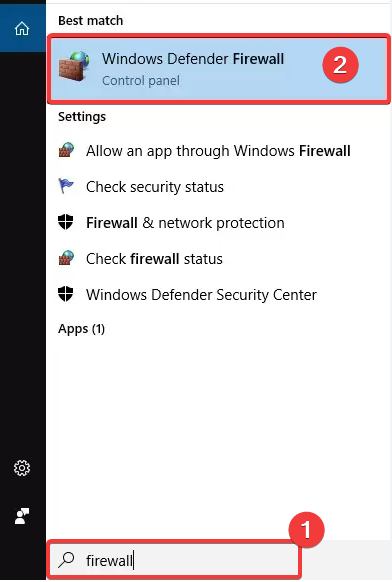Select Allow an app through Windows Firewall

tap(218, 151)
